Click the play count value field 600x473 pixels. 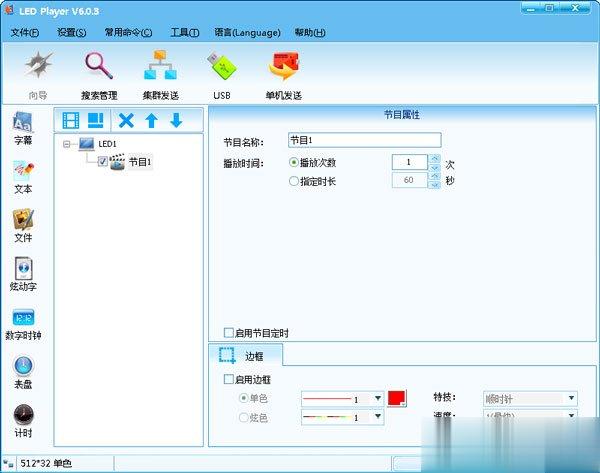(x=409, y=162)
